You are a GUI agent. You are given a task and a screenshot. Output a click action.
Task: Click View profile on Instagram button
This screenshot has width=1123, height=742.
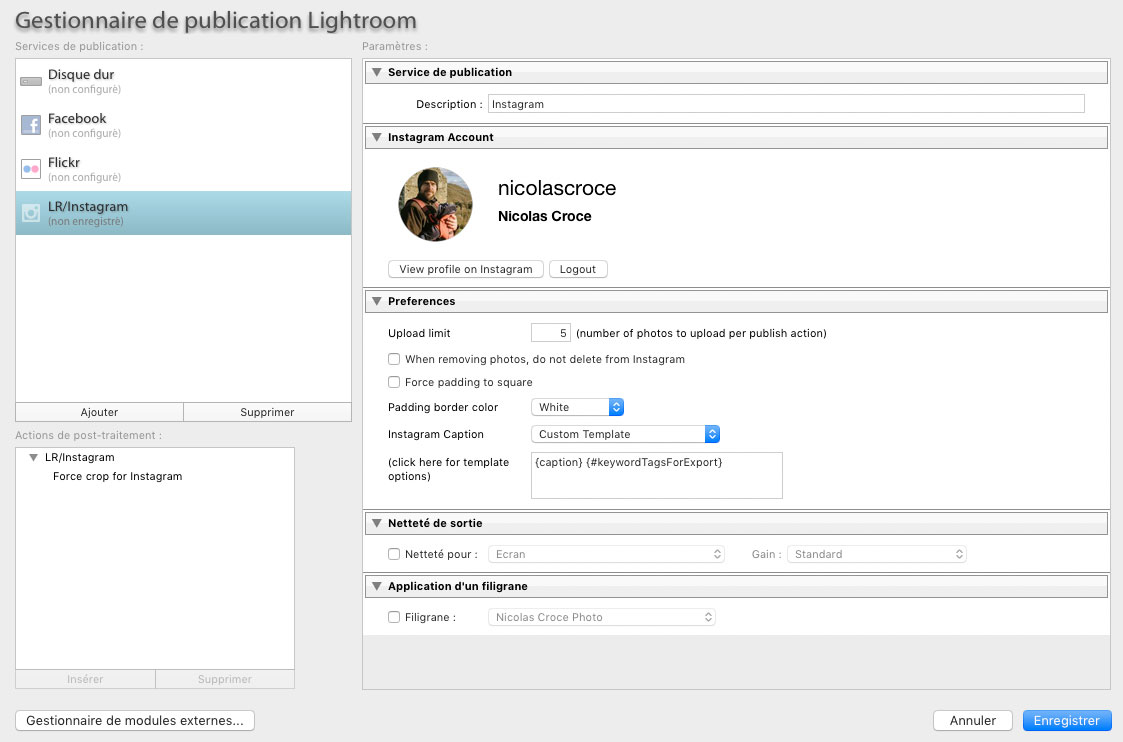[465, 269]
